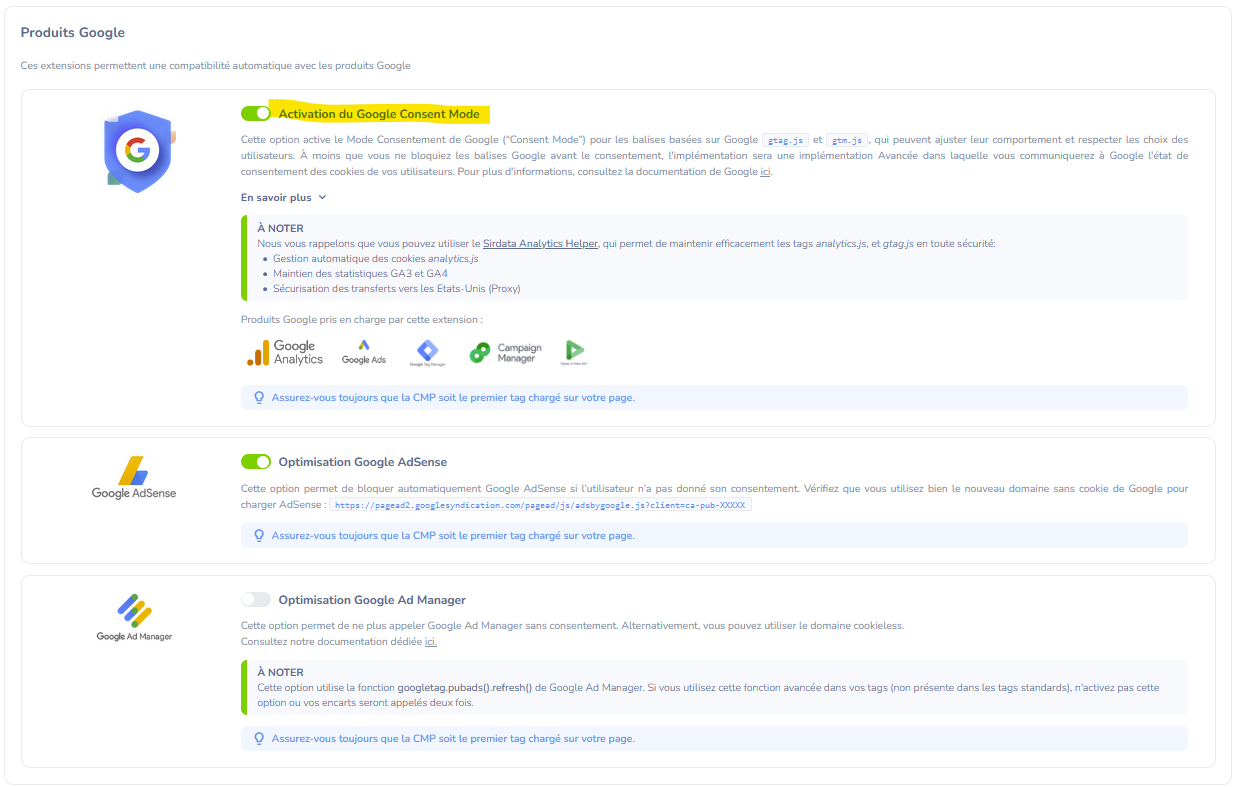Click the Google shield icon
The width and height of the screenshot is (1233, 787).
coord(138,151)
